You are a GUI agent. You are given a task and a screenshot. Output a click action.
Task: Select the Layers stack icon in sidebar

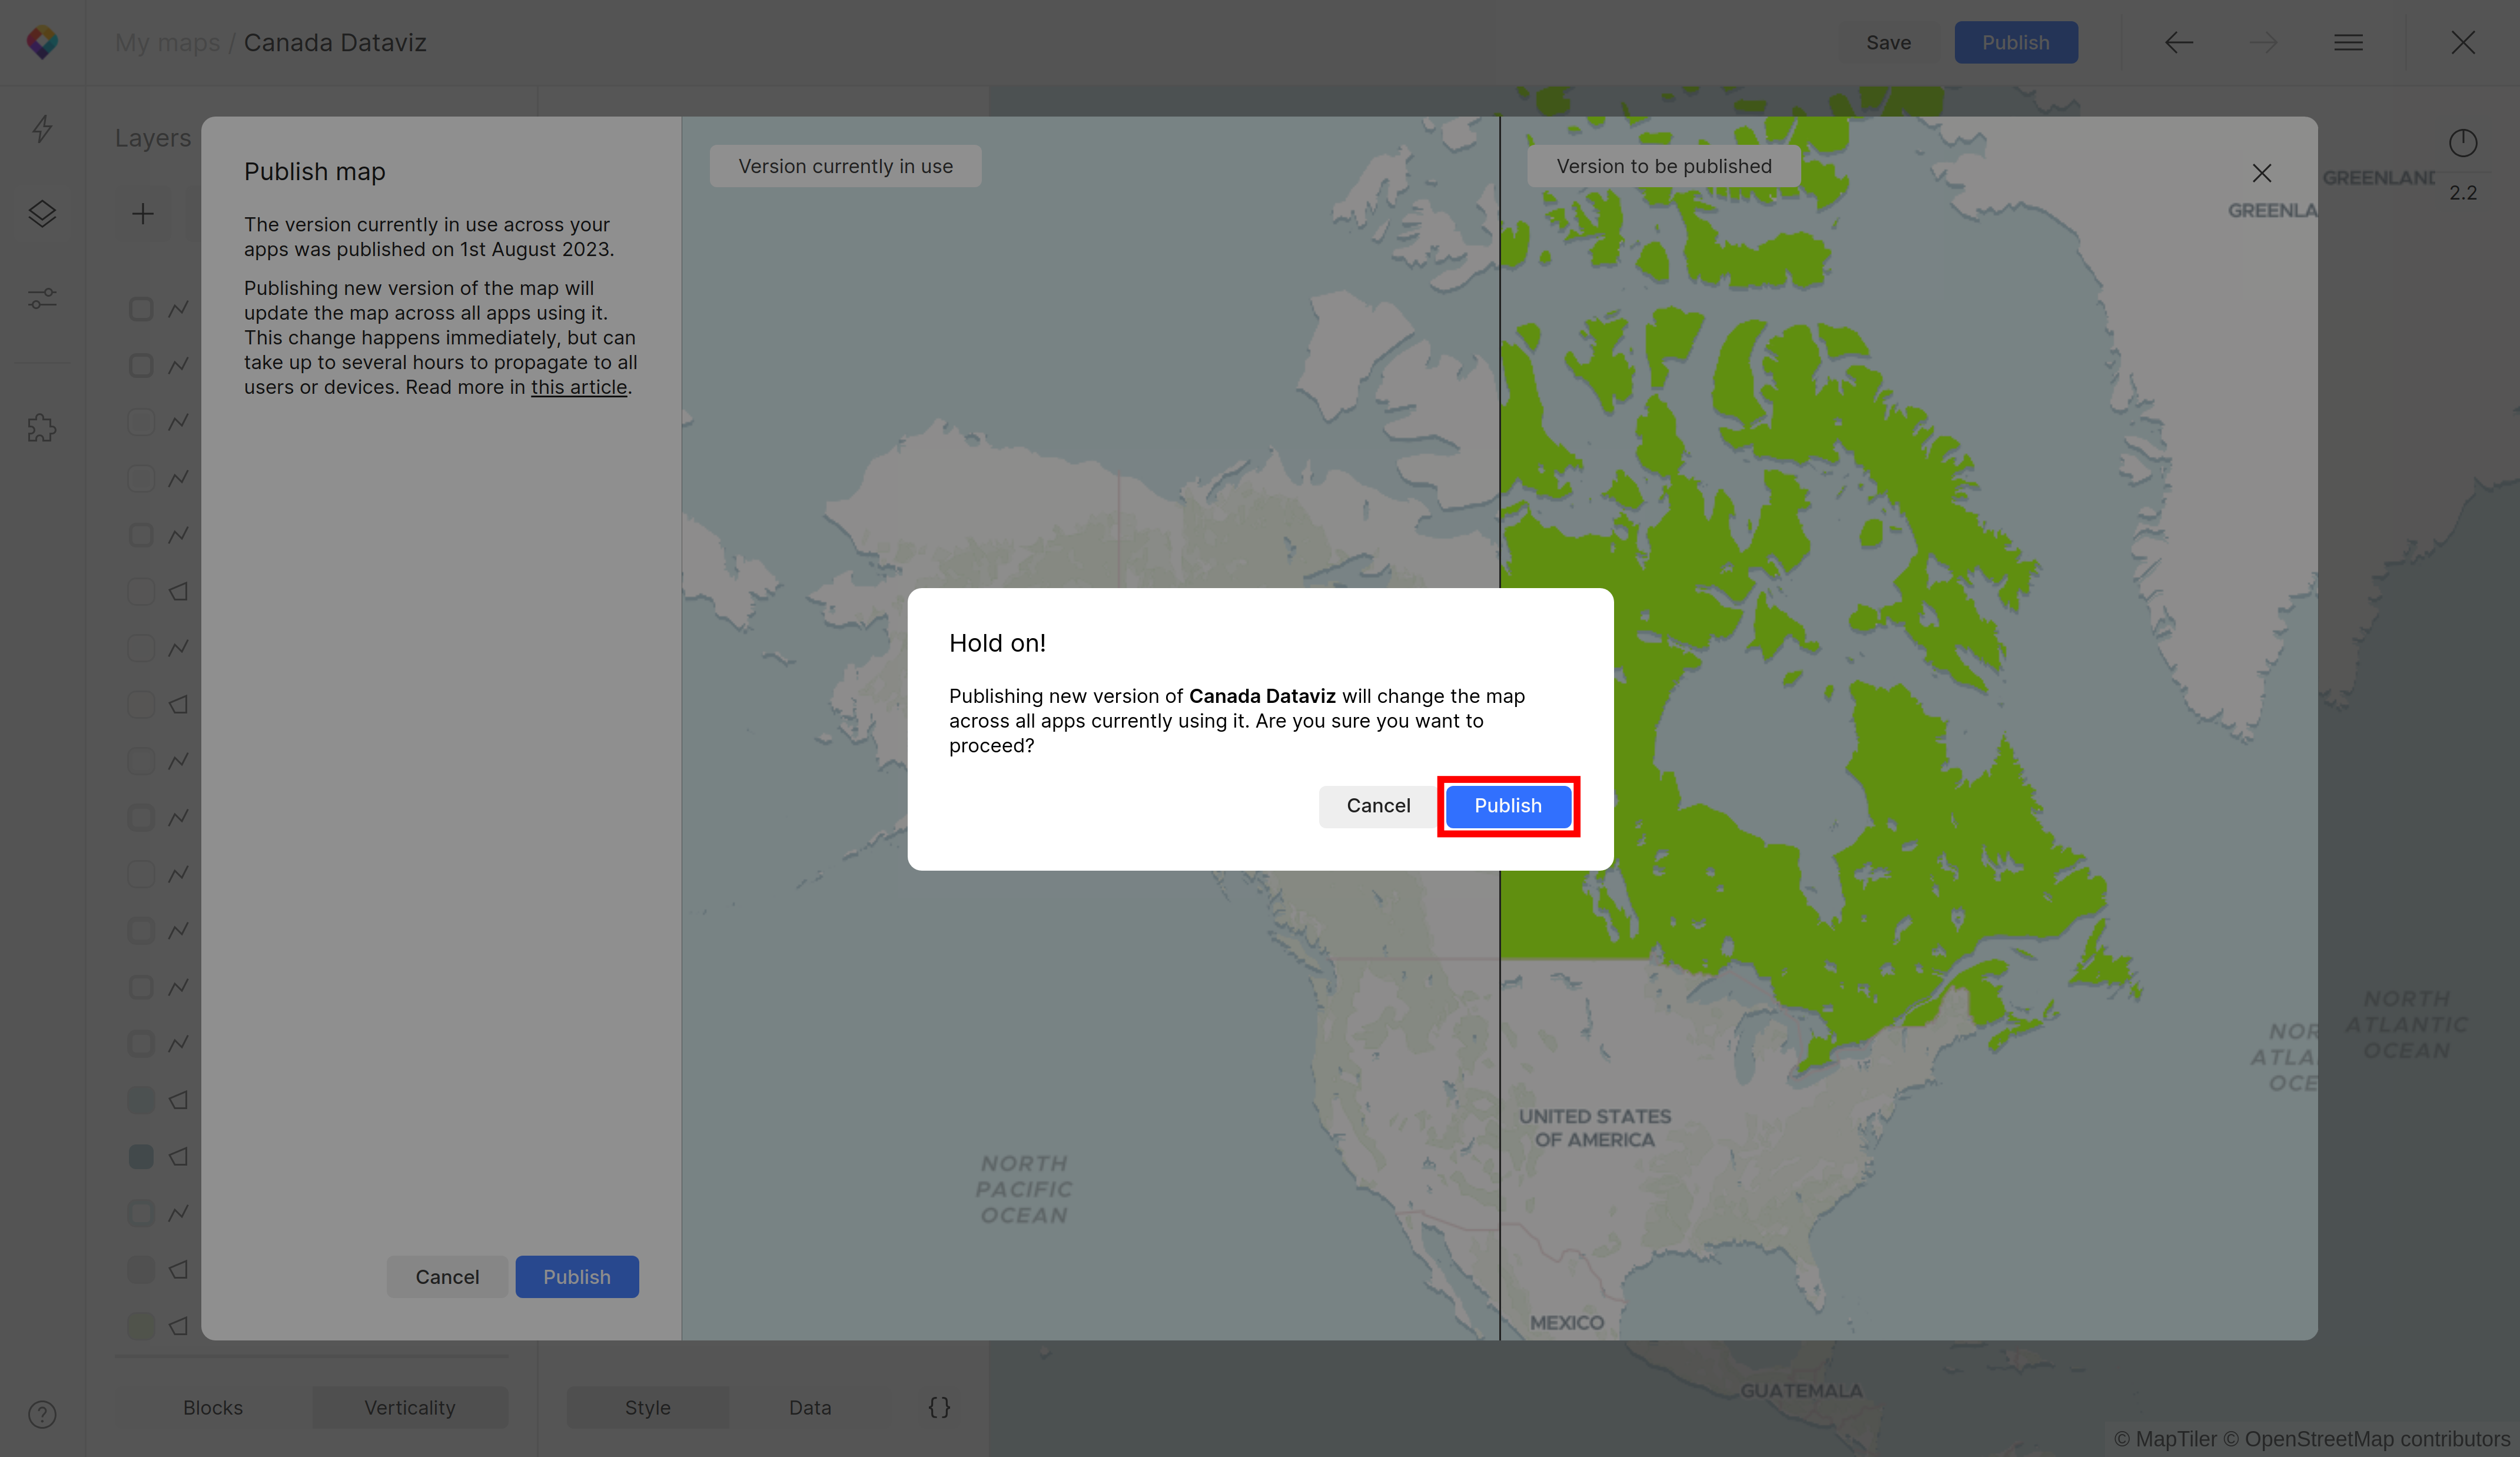pyautogui.click(x=42, y=213)
